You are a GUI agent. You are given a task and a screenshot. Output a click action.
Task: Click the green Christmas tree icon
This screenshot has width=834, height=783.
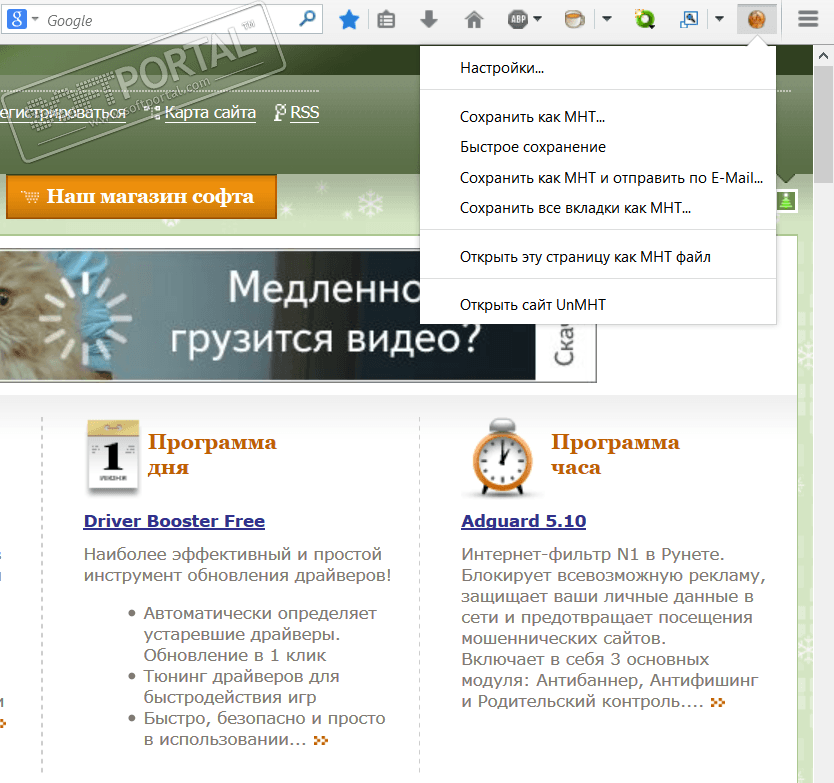[x=786, y=201]
